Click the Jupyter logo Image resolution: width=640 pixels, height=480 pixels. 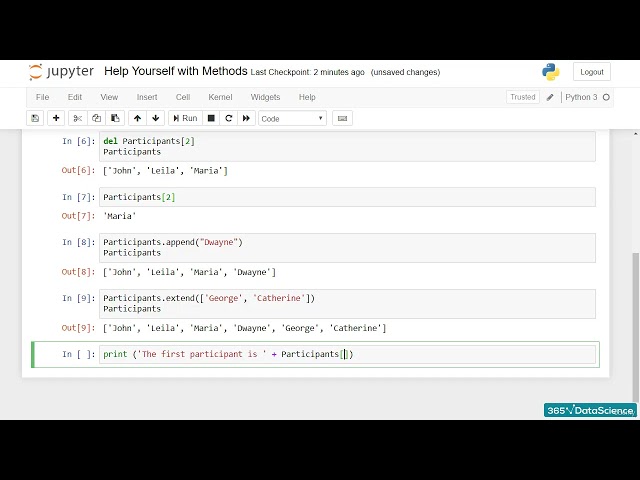(x=61, y=72)
